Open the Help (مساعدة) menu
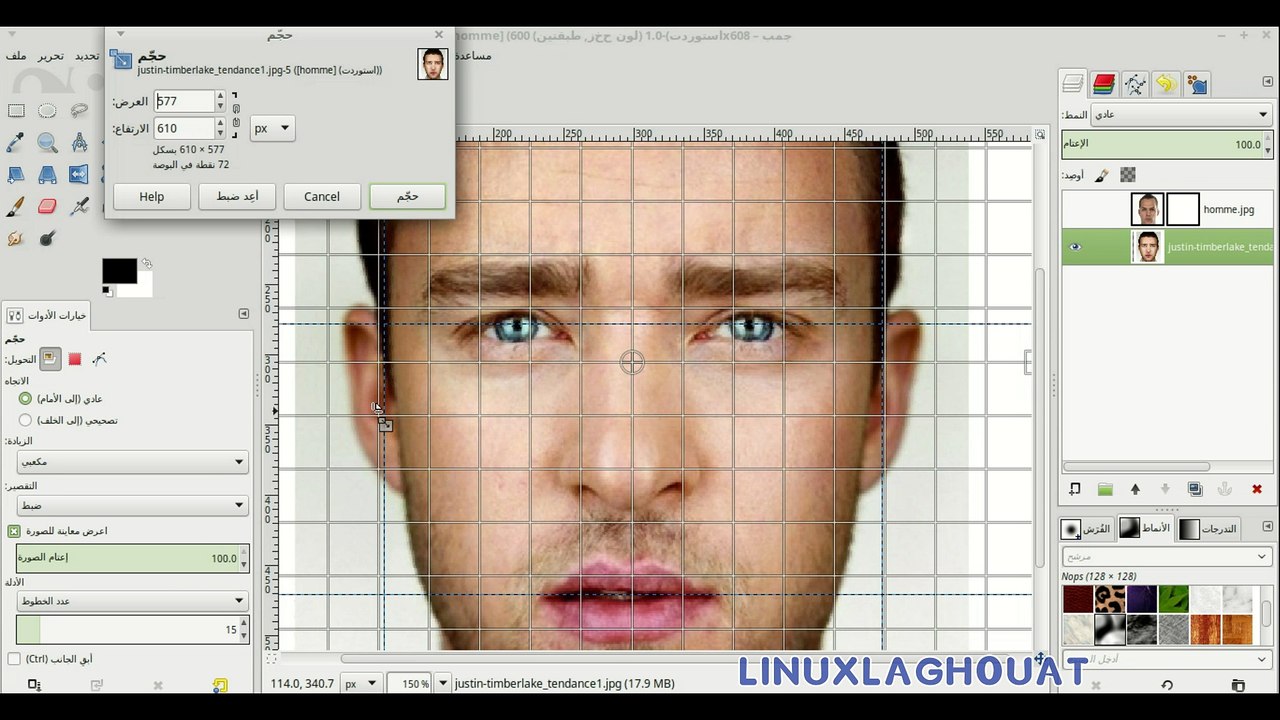The height and width of the screenshot is (720, 1280). coord(474,55)
